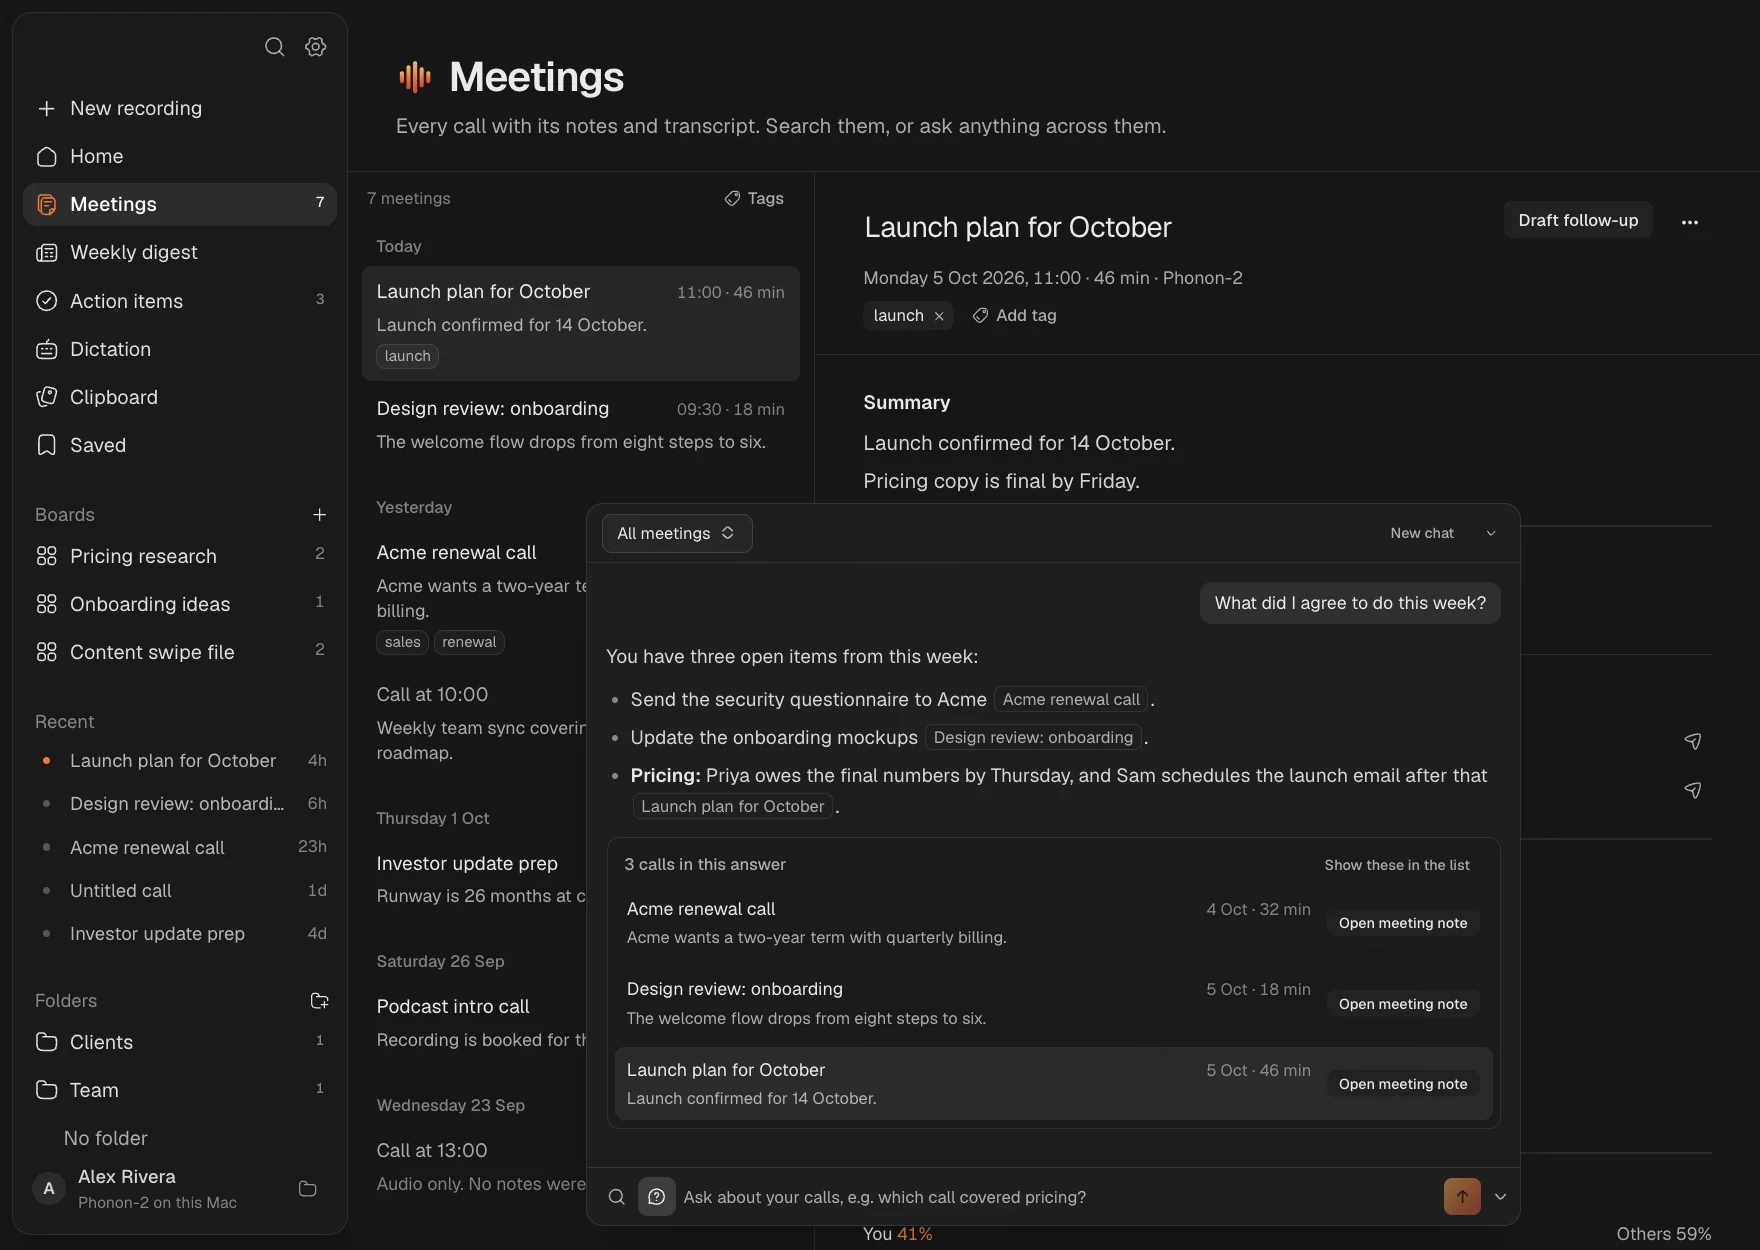The width and height of the screenshot is (1760, 1250).
Task: Open meeting note for Acme renewal call
Action: pyautogui.click(x=1403, y=923)
